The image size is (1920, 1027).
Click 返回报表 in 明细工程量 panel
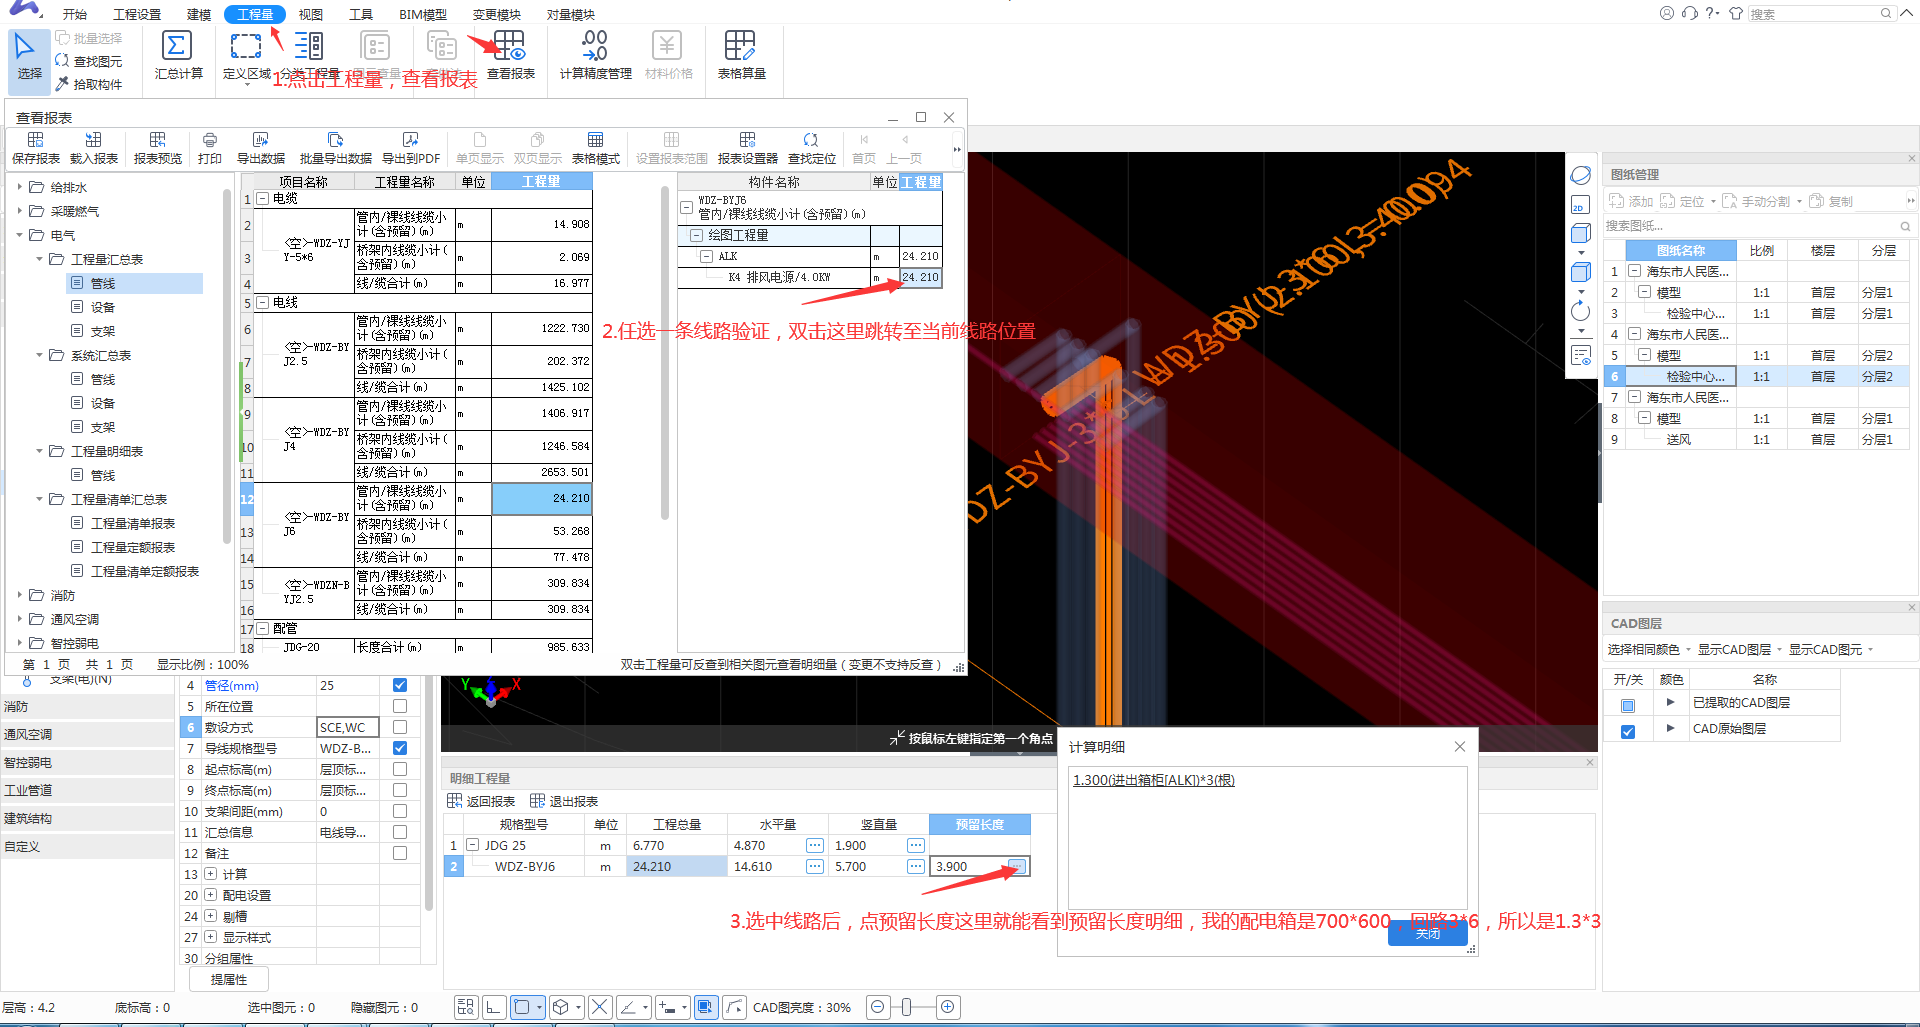point(481,801)
